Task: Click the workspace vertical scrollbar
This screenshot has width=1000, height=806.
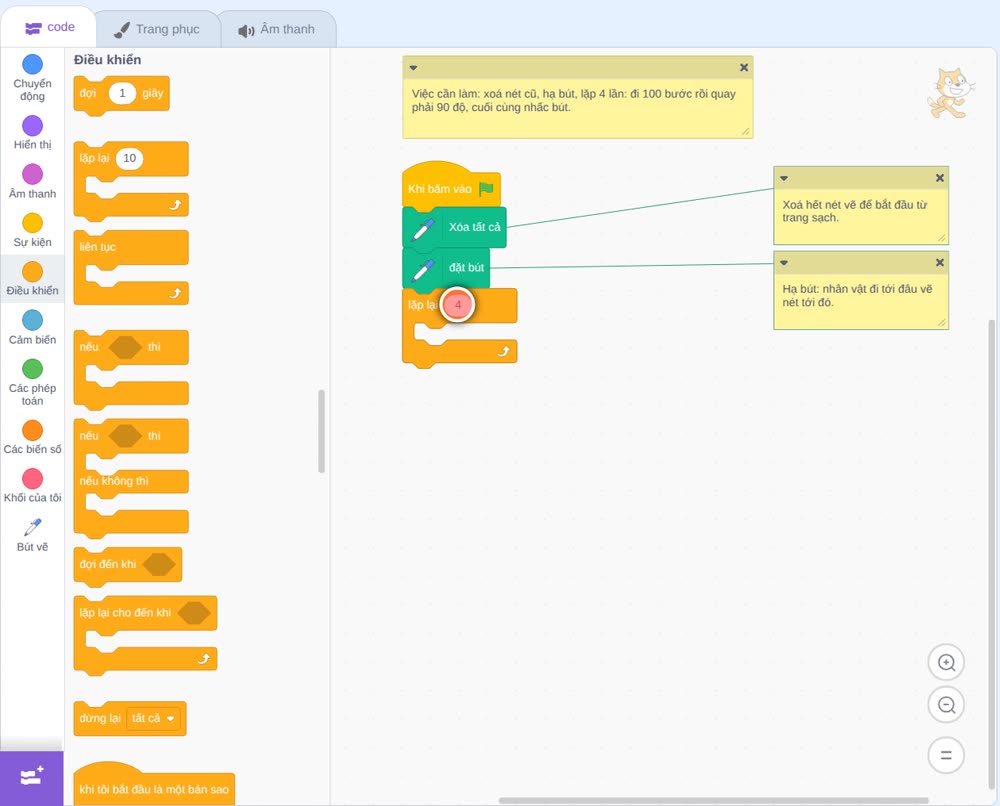Action: [992, 553]
